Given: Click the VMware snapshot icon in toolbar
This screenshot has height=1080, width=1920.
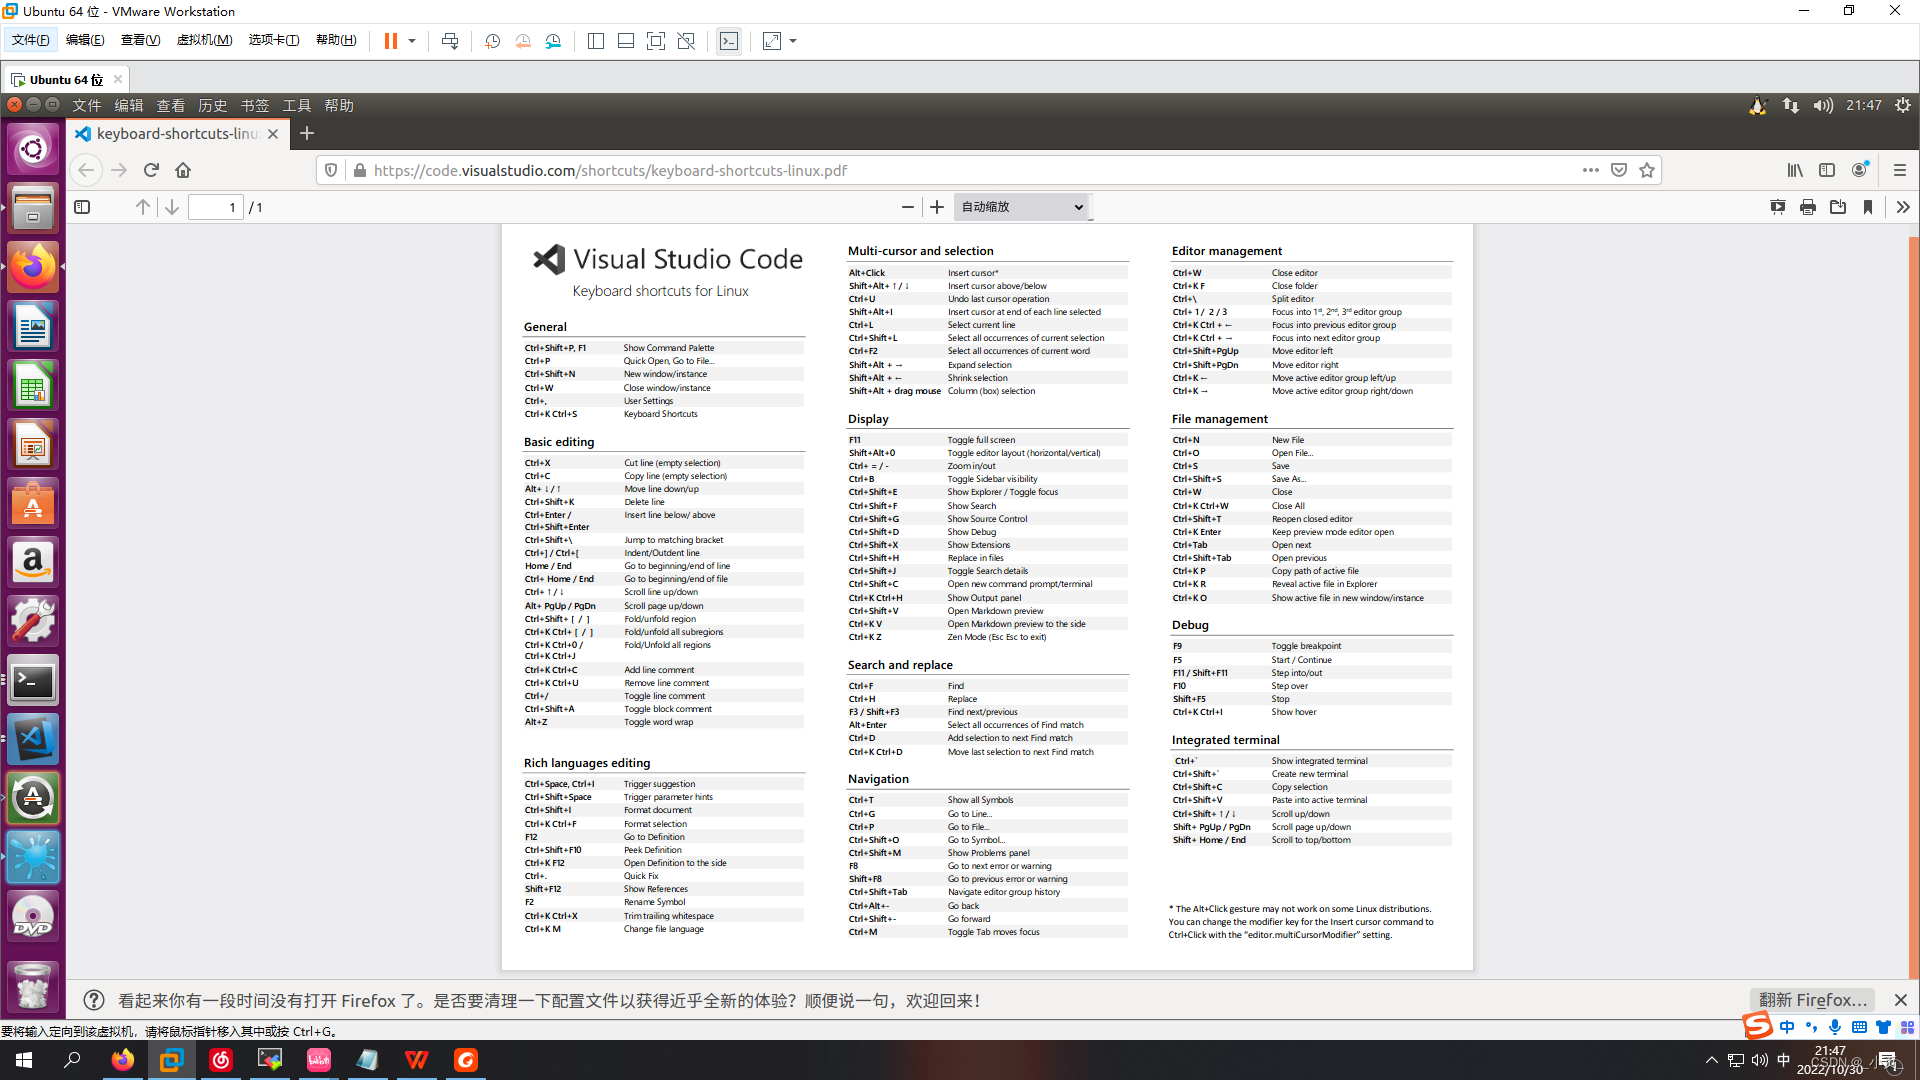Looking at the screenshot, I should [492, 41].
